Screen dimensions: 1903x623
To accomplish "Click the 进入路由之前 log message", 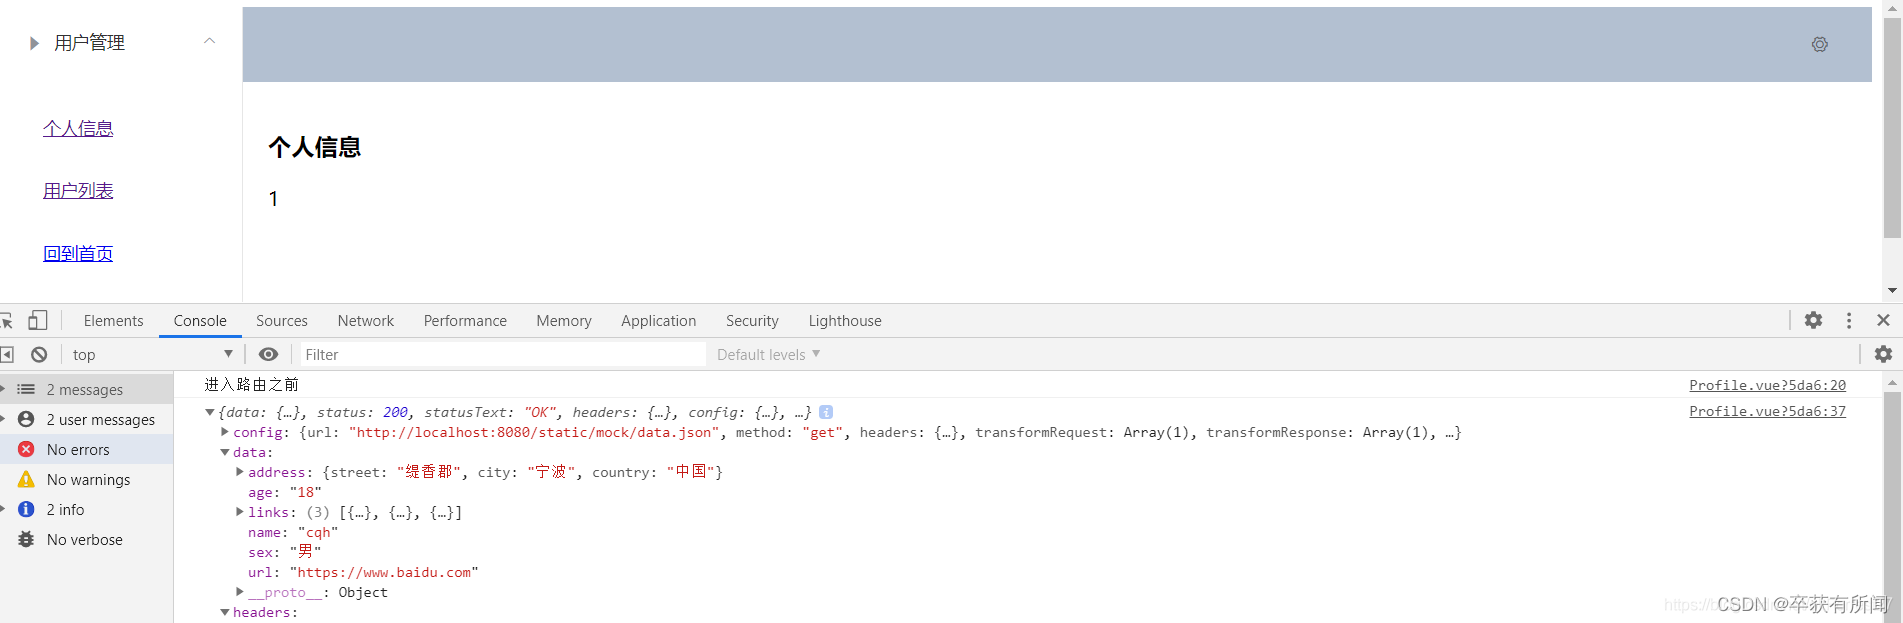I will [x=252, y=385].
